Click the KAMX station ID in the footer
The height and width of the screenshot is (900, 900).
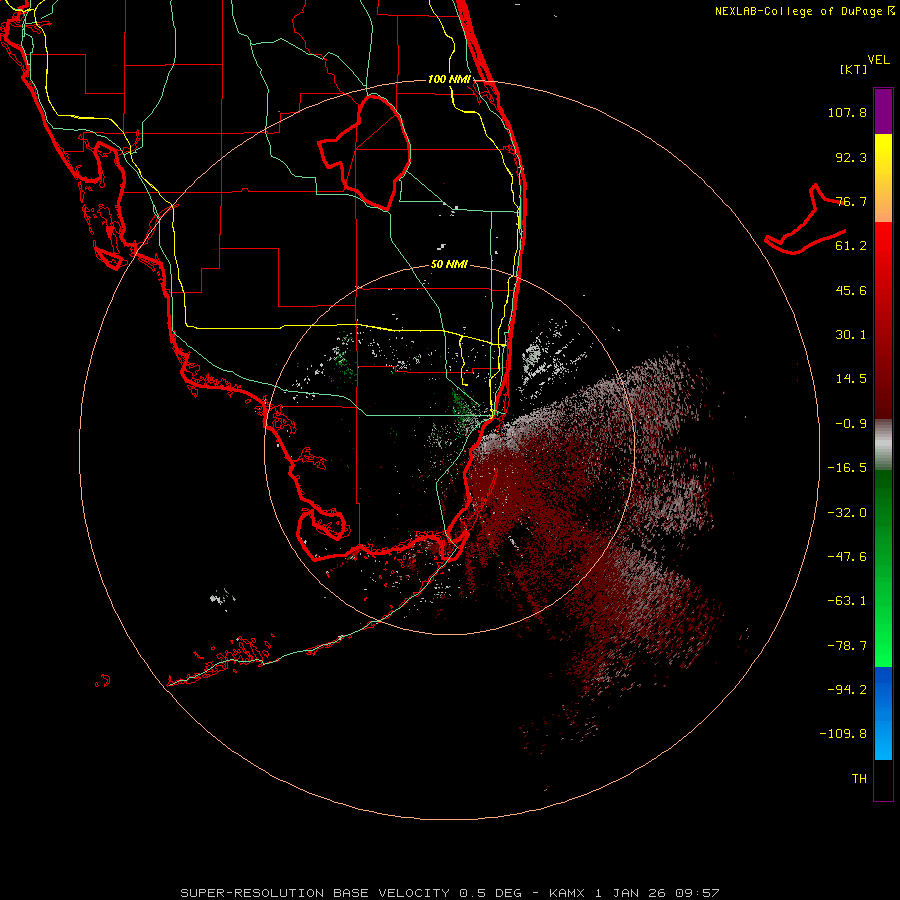[567, 893]
